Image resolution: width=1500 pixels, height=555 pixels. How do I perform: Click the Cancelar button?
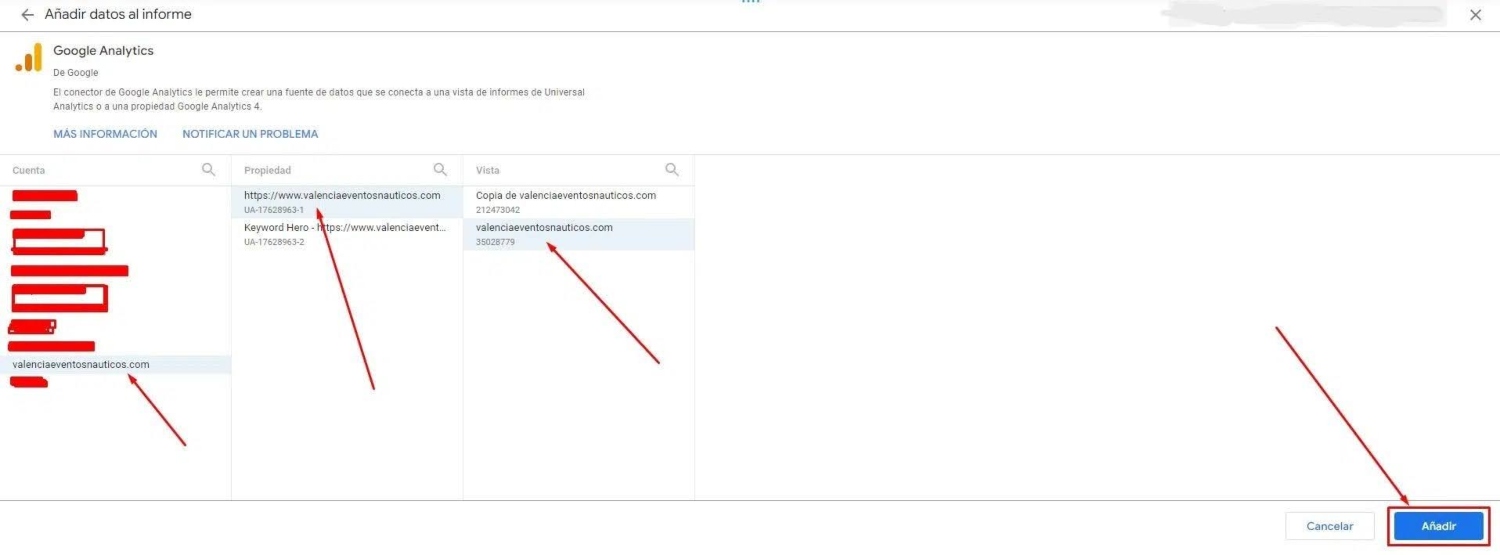point(1330,526)
